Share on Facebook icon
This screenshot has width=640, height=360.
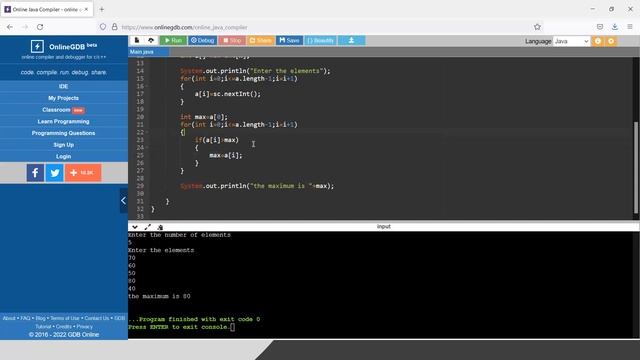(x=36, y=173)
